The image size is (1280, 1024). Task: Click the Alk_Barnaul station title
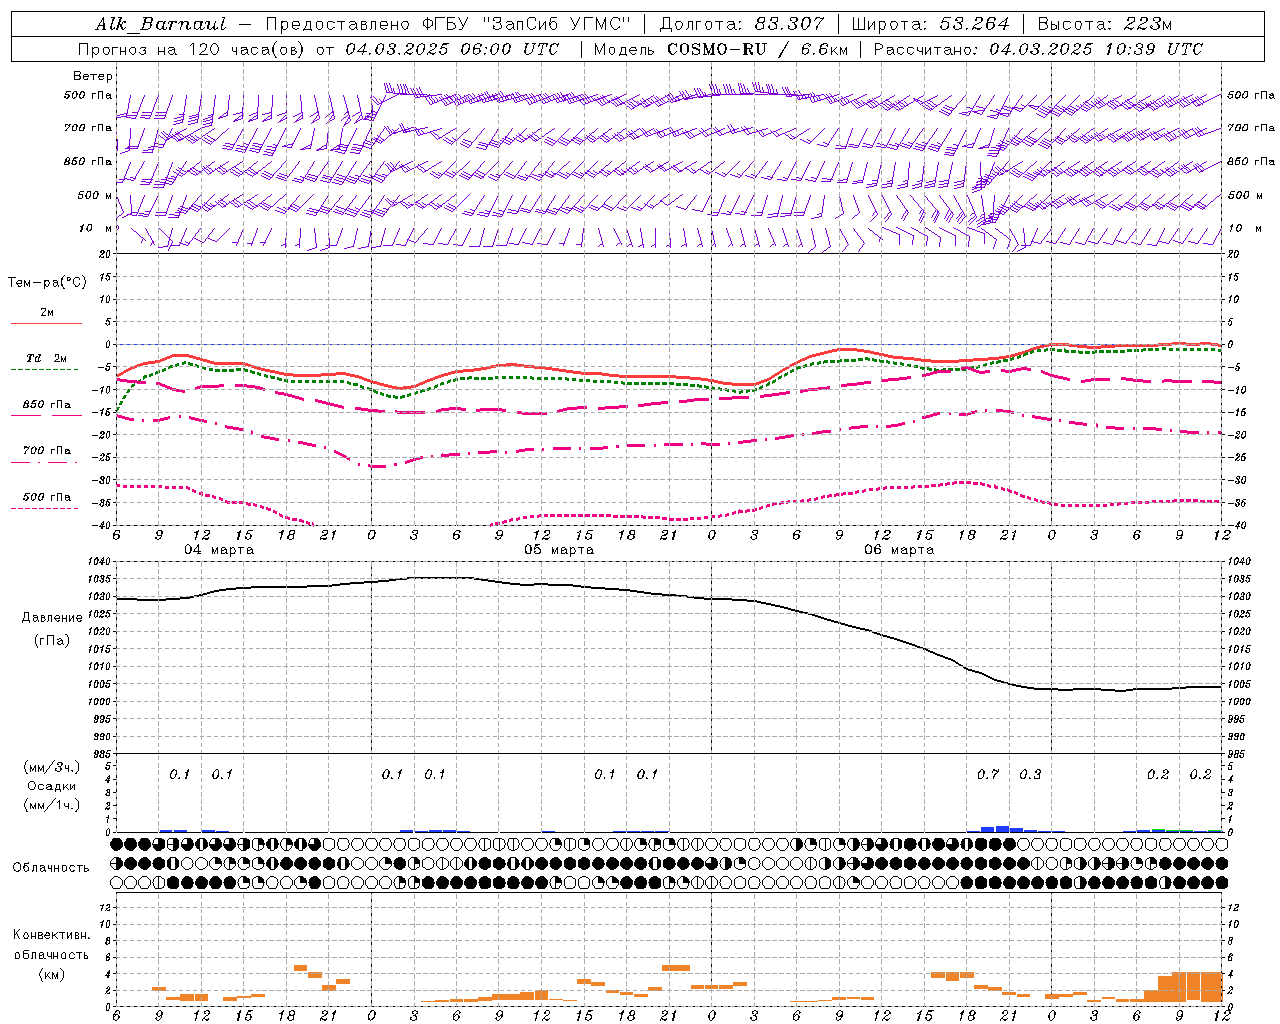(161, 24)
